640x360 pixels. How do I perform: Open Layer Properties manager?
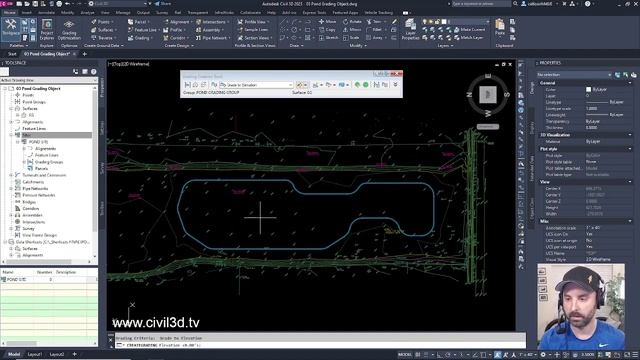410,29
